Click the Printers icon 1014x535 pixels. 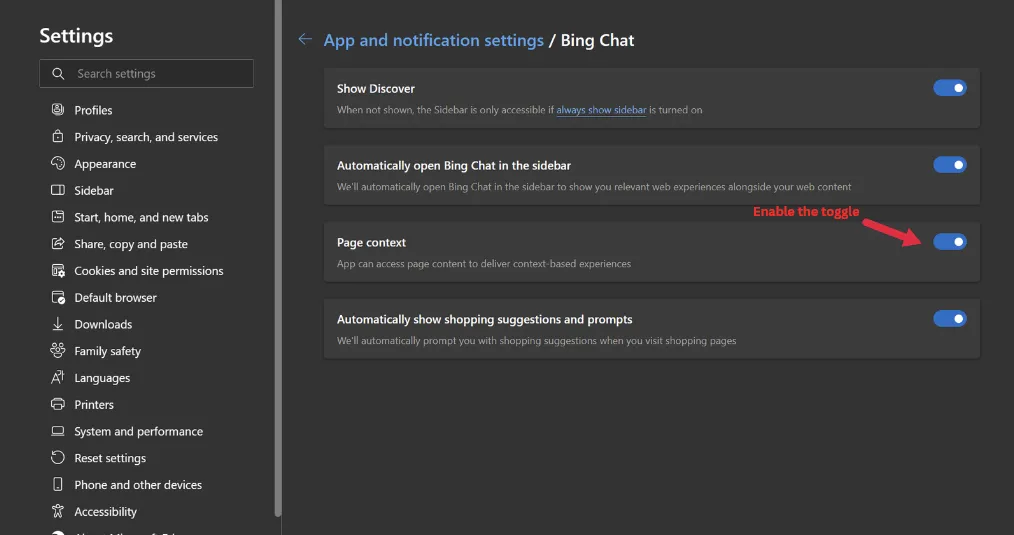tap(58, 404)
